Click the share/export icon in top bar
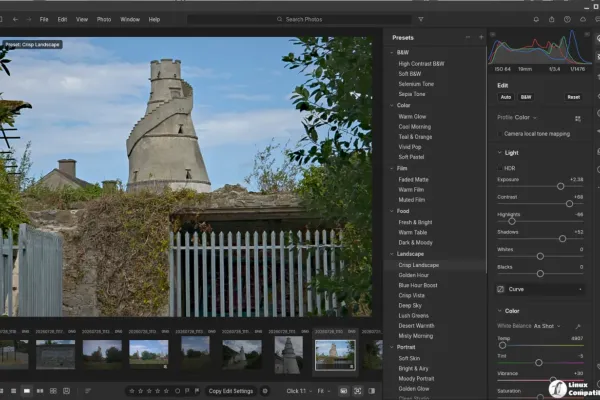600x400 pixels. (551, 19)
